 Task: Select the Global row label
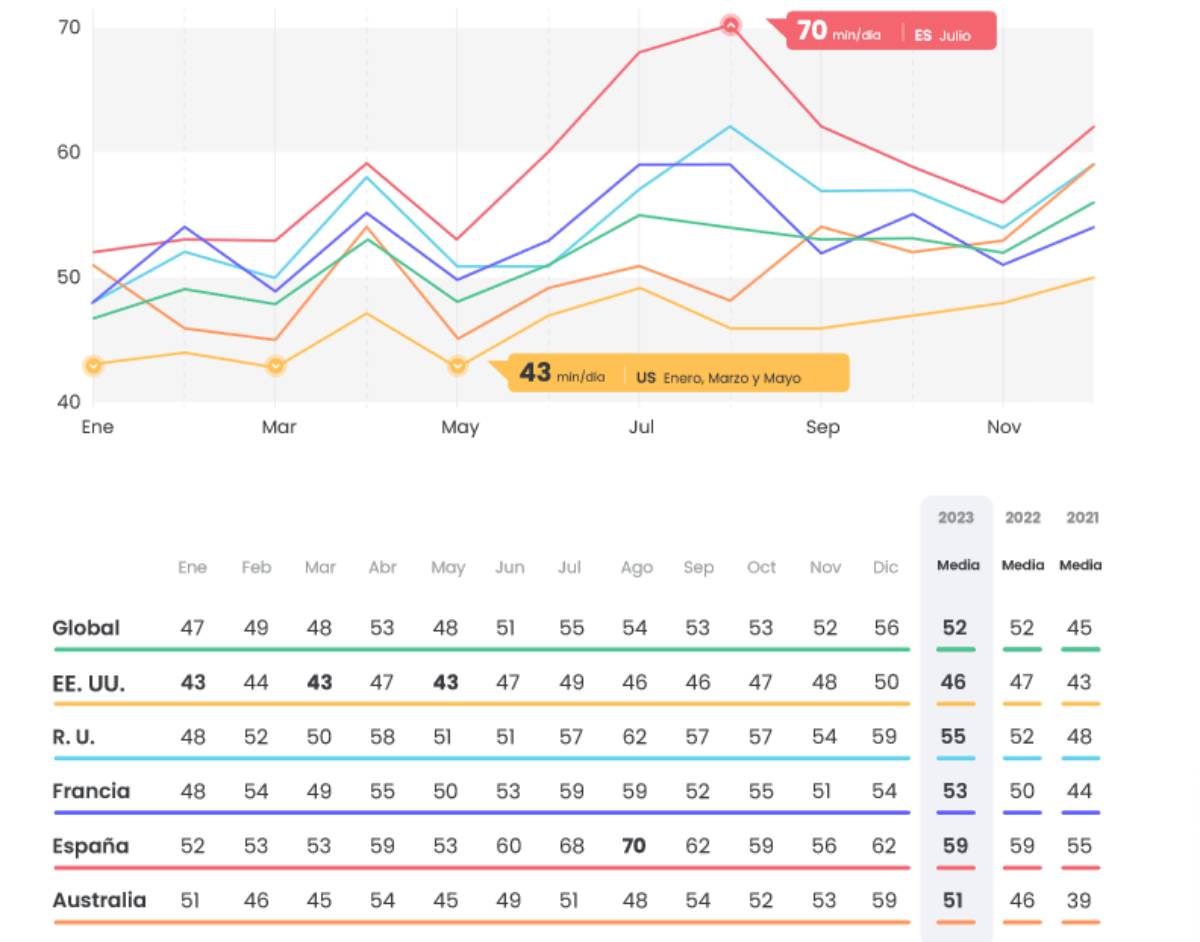(86, 628)
